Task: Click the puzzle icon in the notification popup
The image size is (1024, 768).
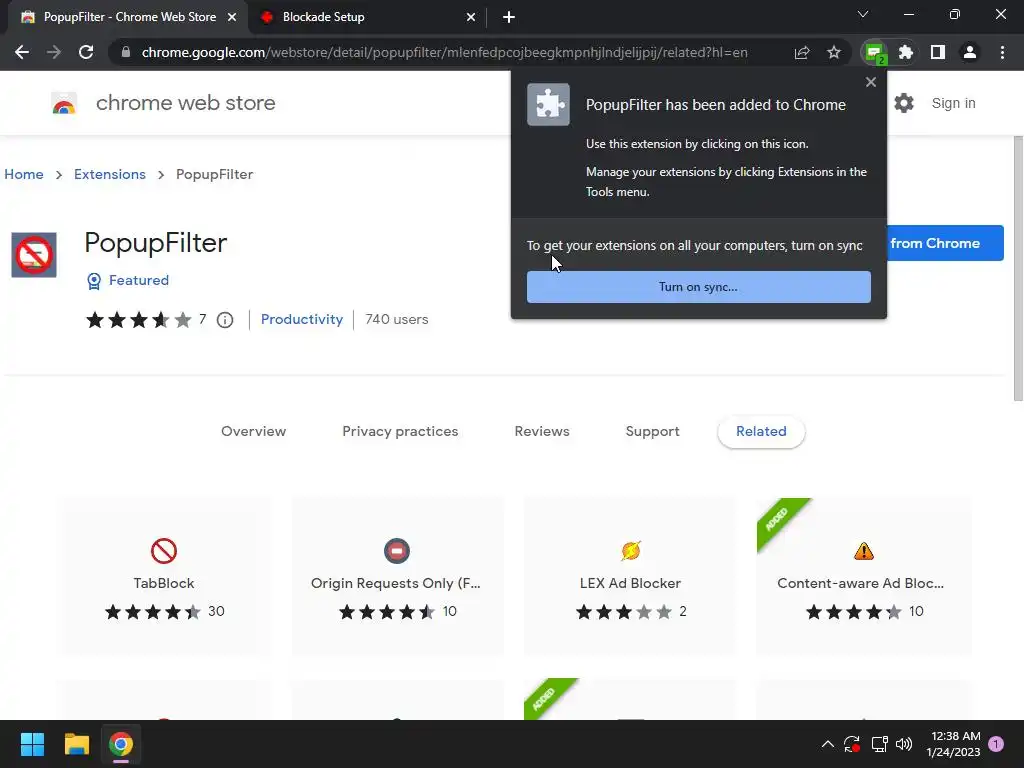Action: tap(549, 104)
